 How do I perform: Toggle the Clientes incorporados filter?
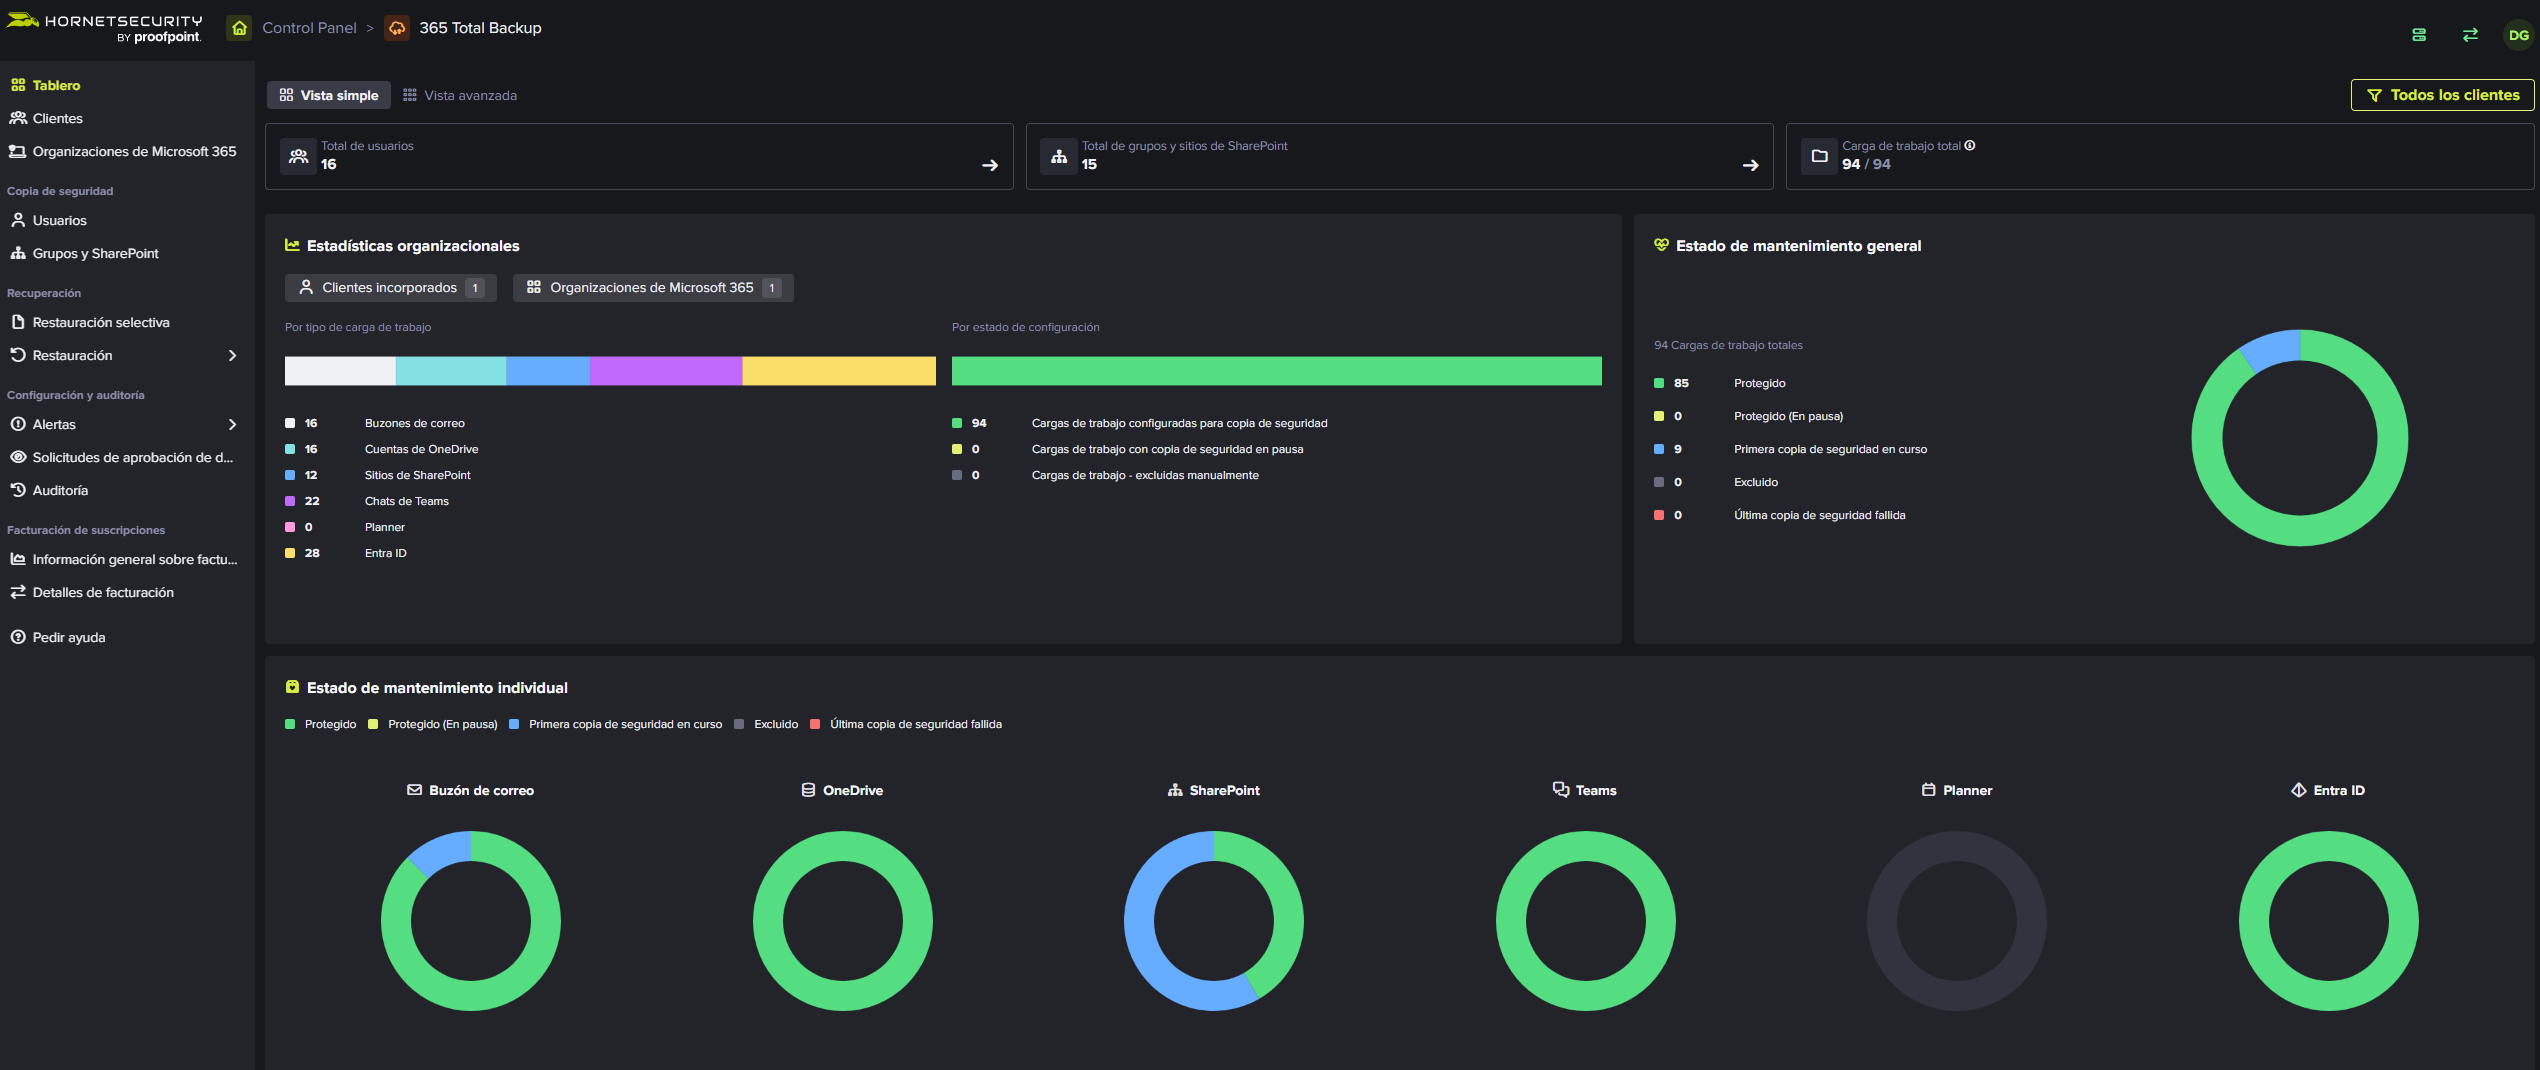pyautogui.click(x=390, y=287)
